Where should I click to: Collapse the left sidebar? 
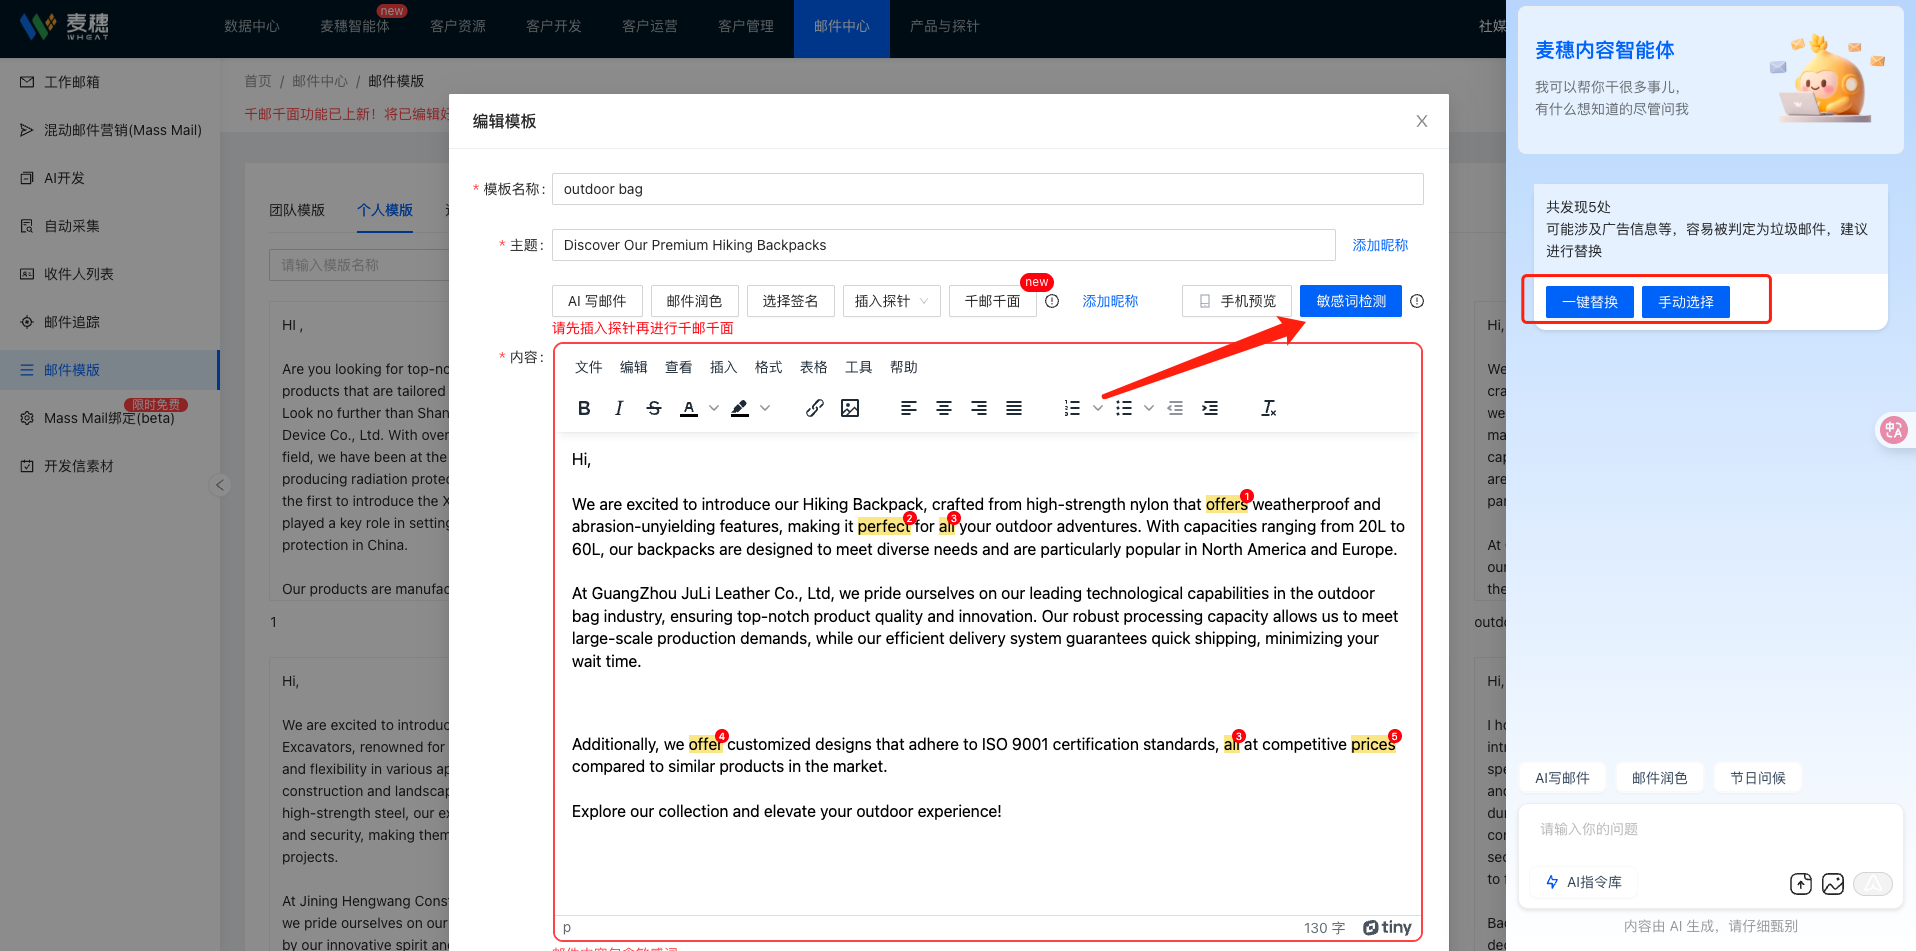click(x=220, y=485)
